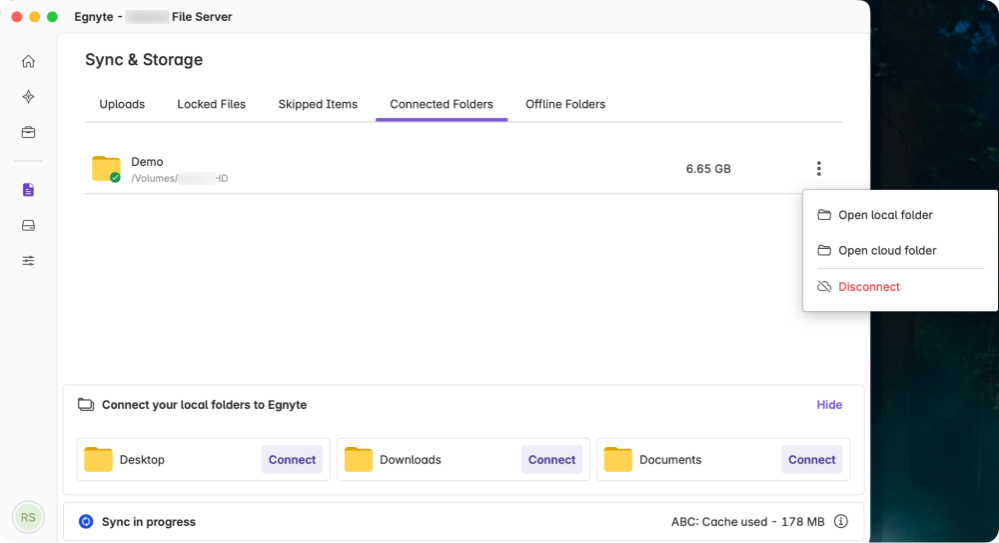Click the Demo folder name
The width and height of the screenshot is (999, 543).
147,162
